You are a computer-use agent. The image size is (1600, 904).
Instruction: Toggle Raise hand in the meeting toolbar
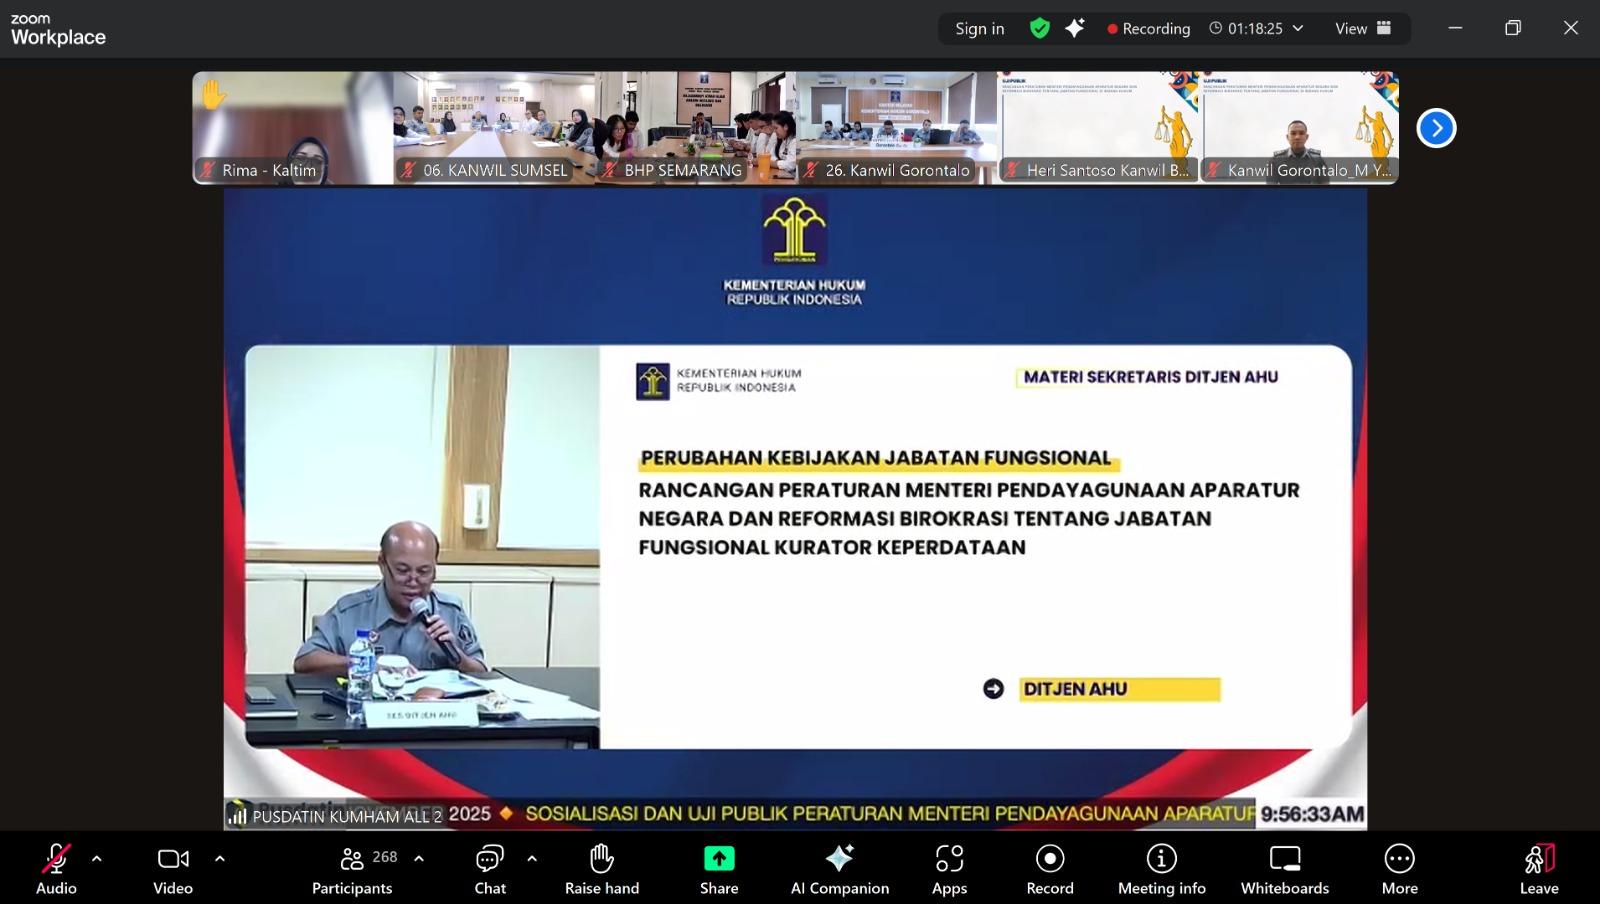click(601, 868)
